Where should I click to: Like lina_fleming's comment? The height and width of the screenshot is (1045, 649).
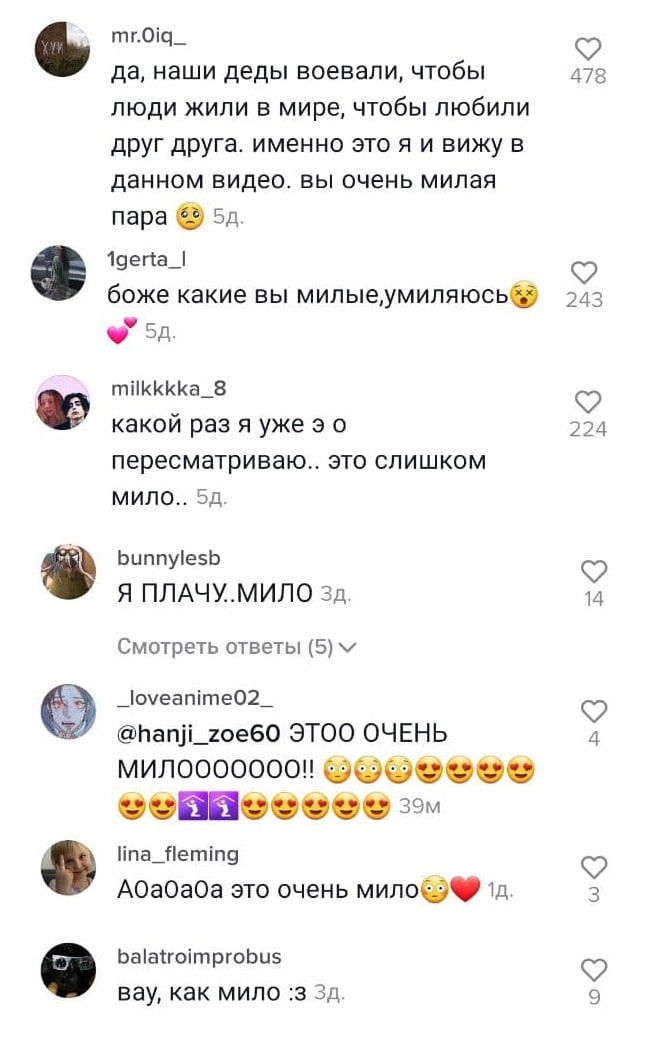(594, 867)
